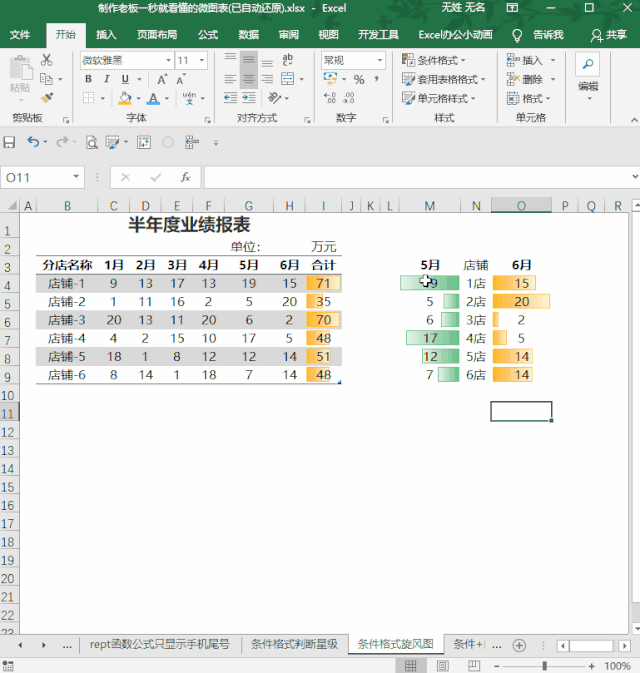Viewport: 640px width, 673px height.
Task: Switch to Page Layout tab
Action: pyautogui.click(x=157, y=35)
